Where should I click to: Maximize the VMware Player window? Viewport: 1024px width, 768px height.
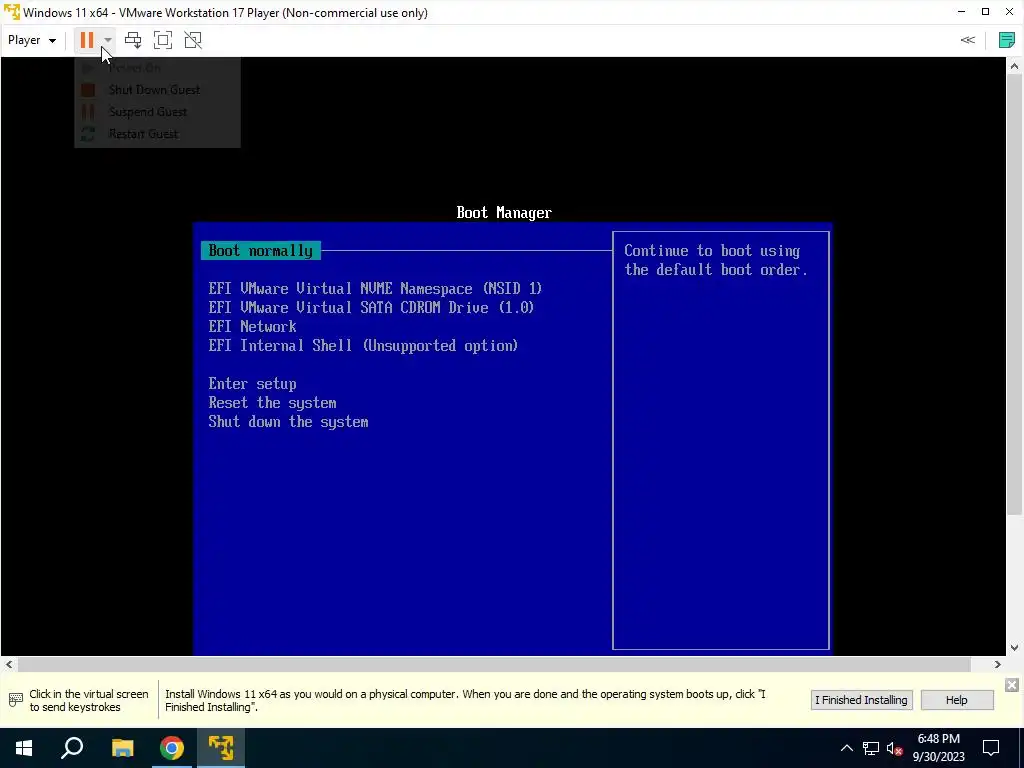pos(985,12)
